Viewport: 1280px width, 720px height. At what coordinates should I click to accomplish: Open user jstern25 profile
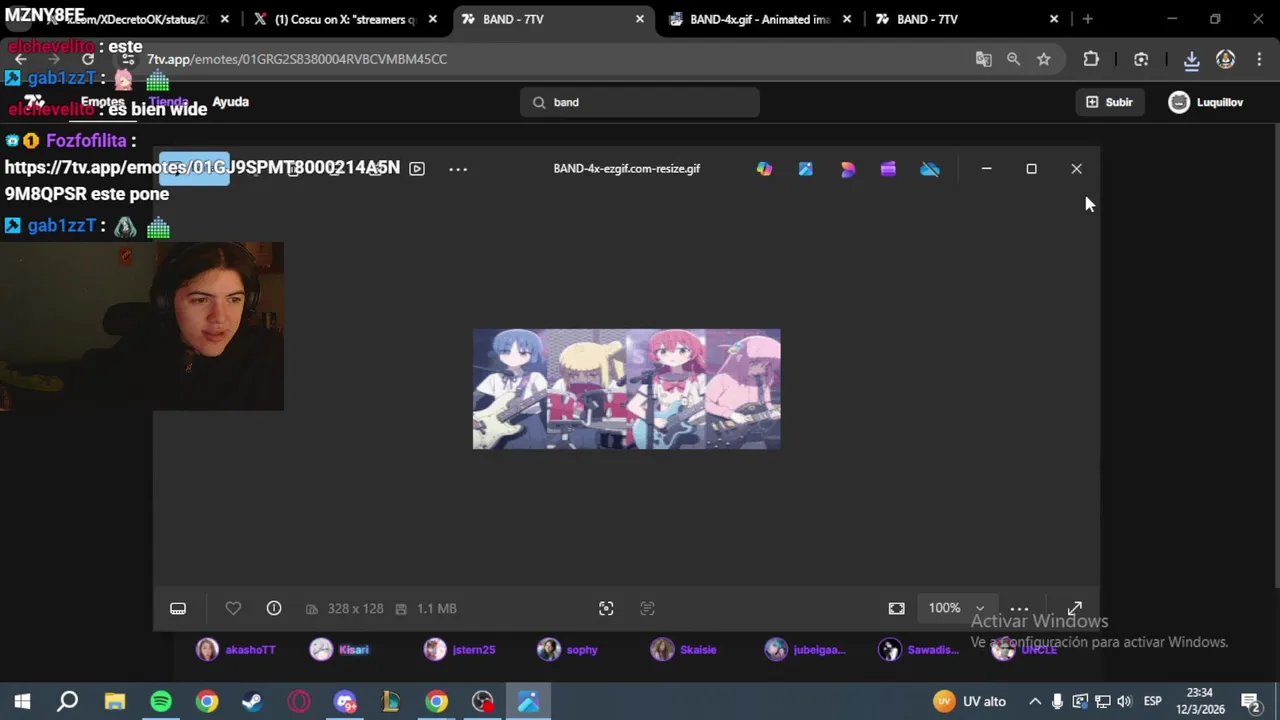pyautogui.click(x=459, y=650)
